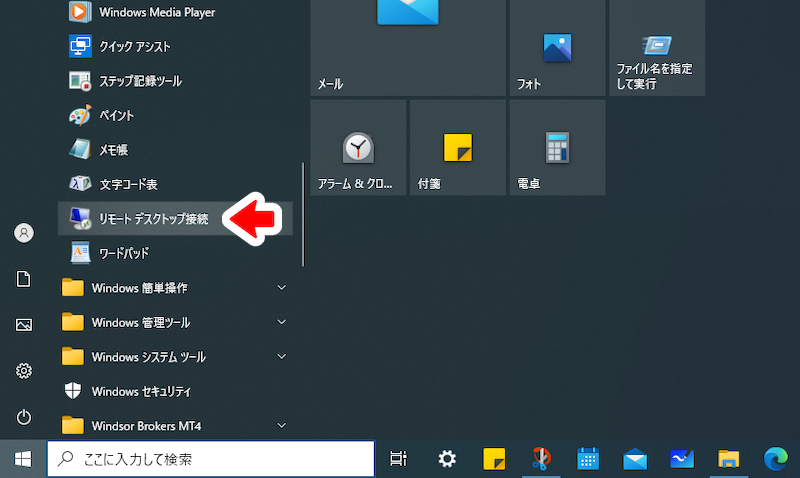Open the 電卓 tile
Image resolution: width=800 pixels, height=478 pixels.
click(x=557, y=147)
